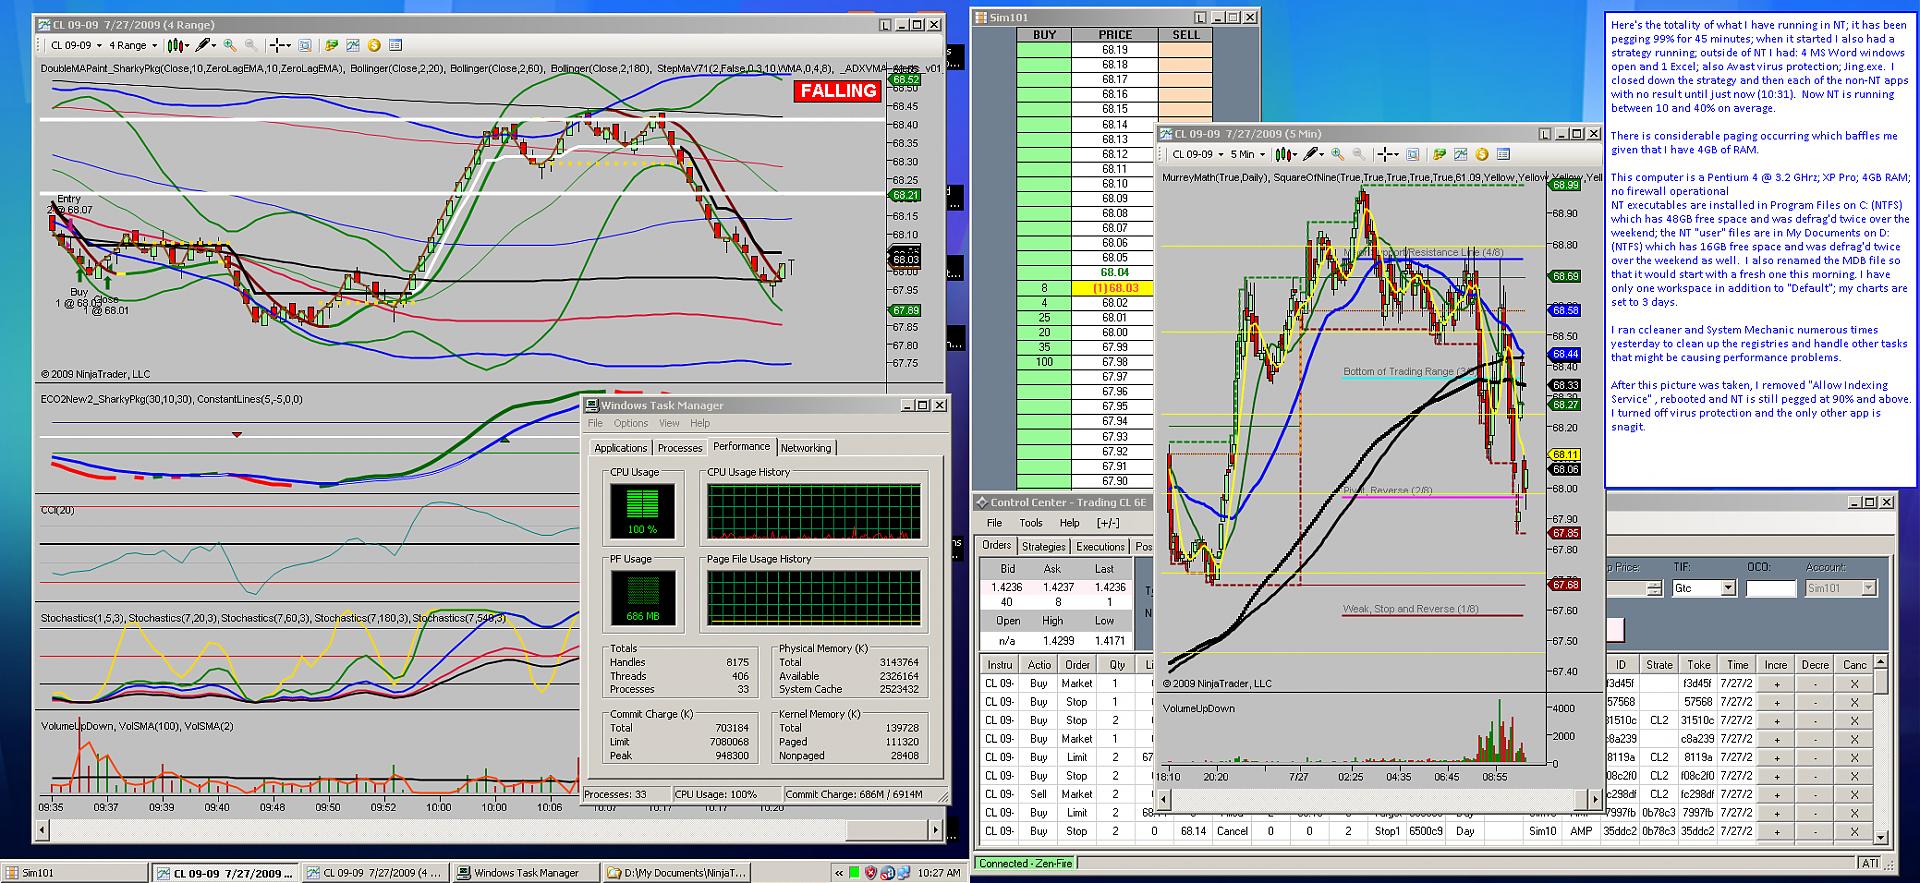Open D:\My Documents\NinjaT taskbar button
This screenshot has width=1920, height=883.
[675, 873]
